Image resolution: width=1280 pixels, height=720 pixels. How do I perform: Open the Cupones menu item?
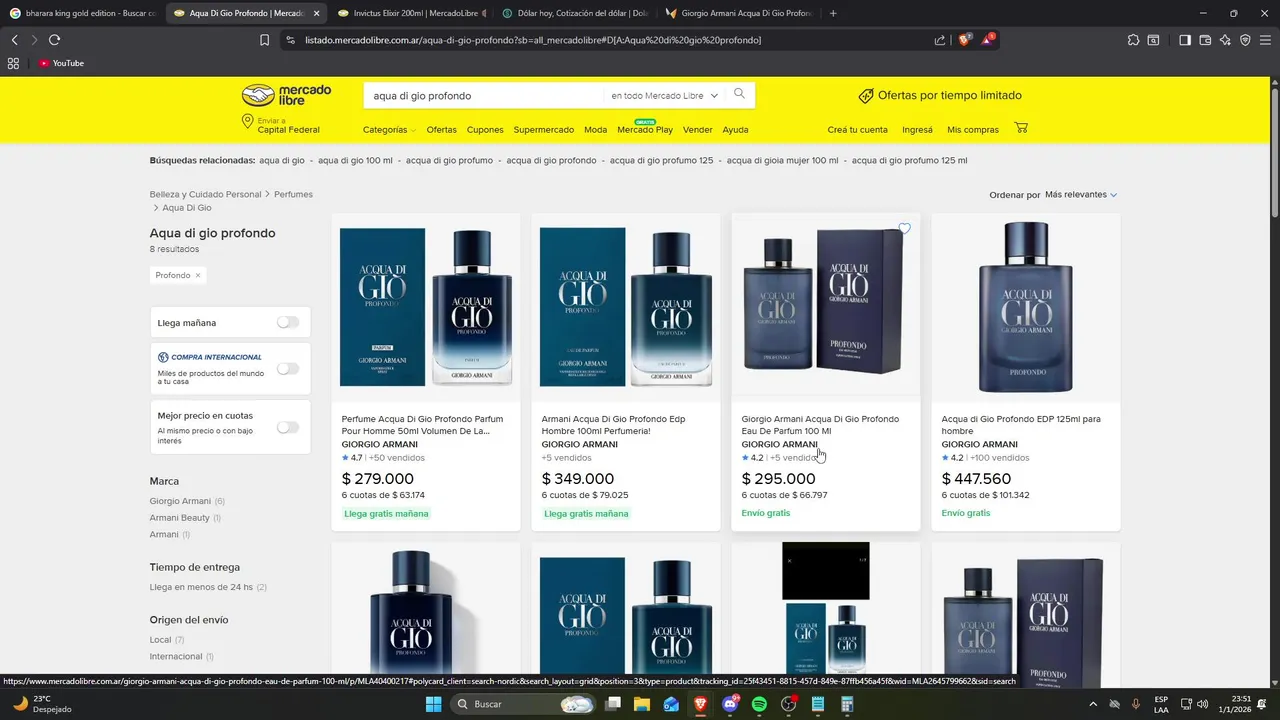point(485,130)
